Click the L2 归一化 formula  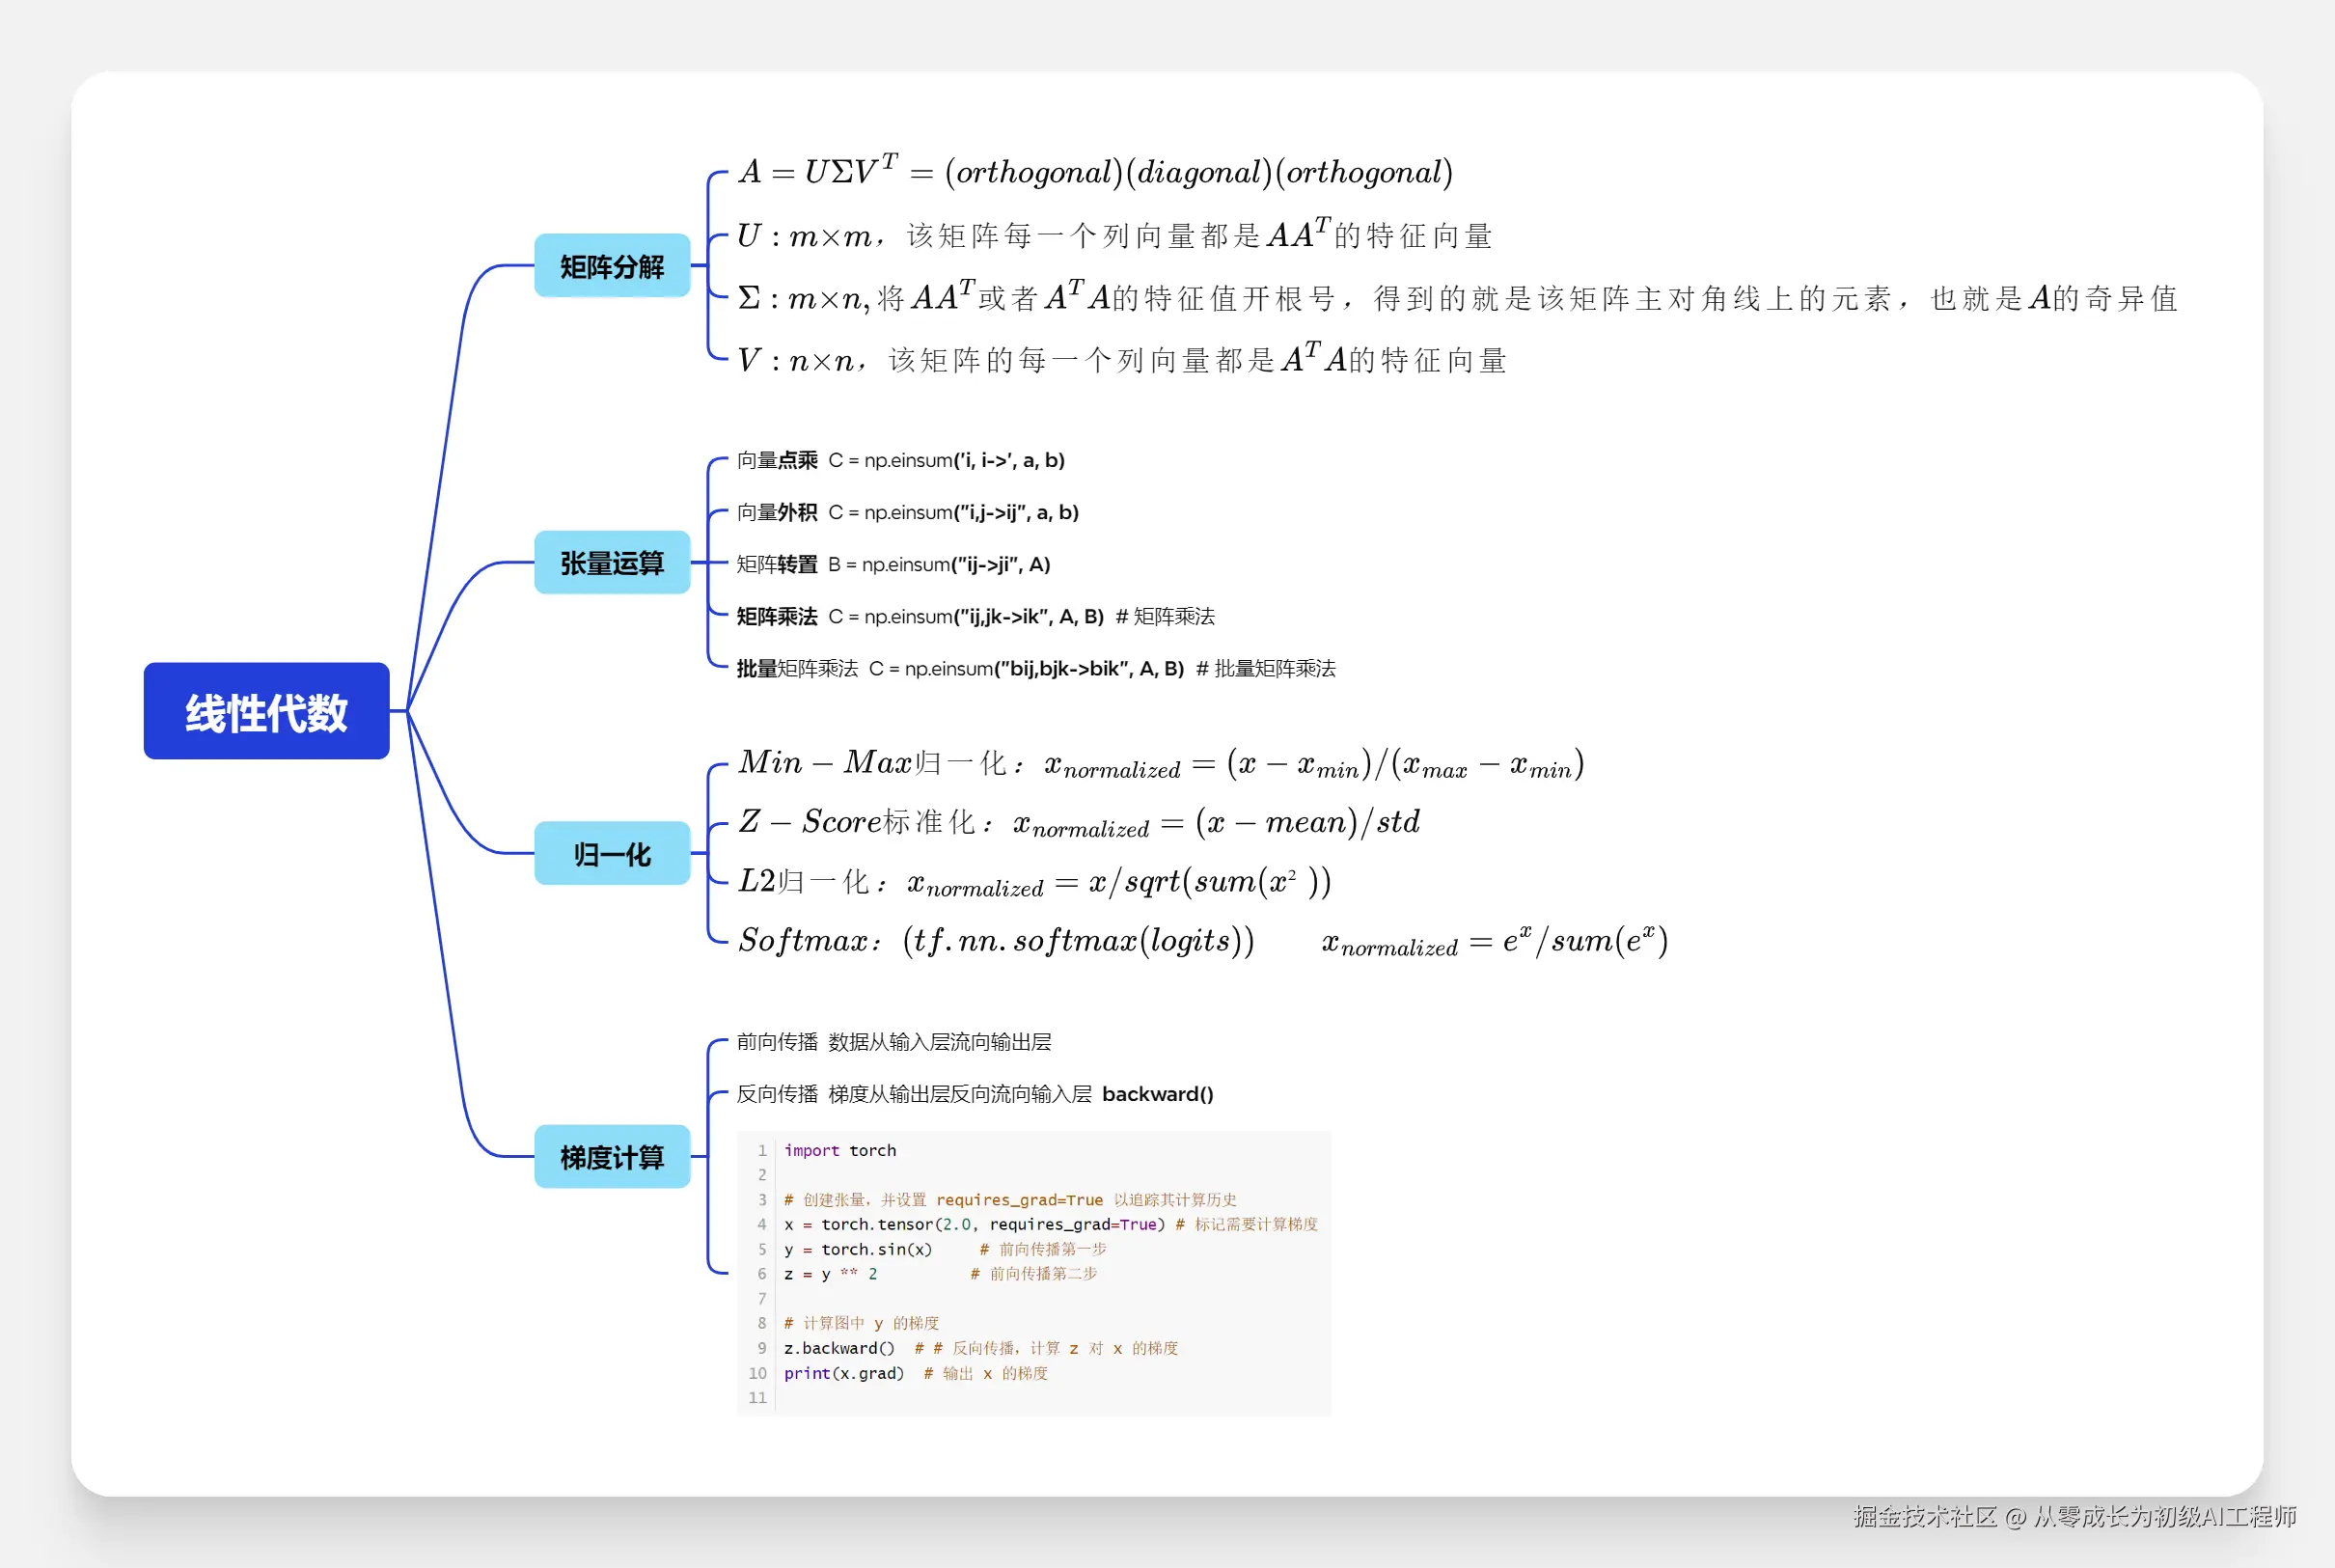(x=1033, y=882)
